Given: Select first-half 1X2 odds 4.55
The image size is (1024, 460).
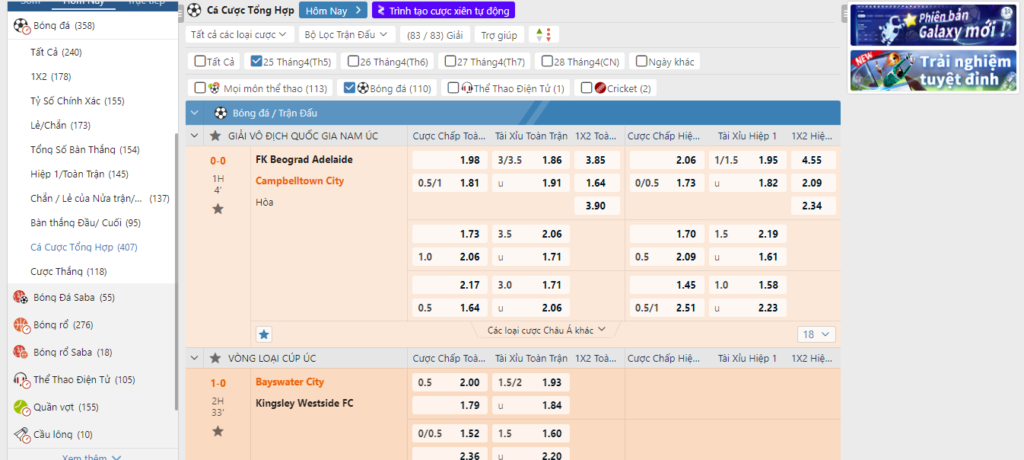Looking at the screenshot, I should (x=812, y=160).
